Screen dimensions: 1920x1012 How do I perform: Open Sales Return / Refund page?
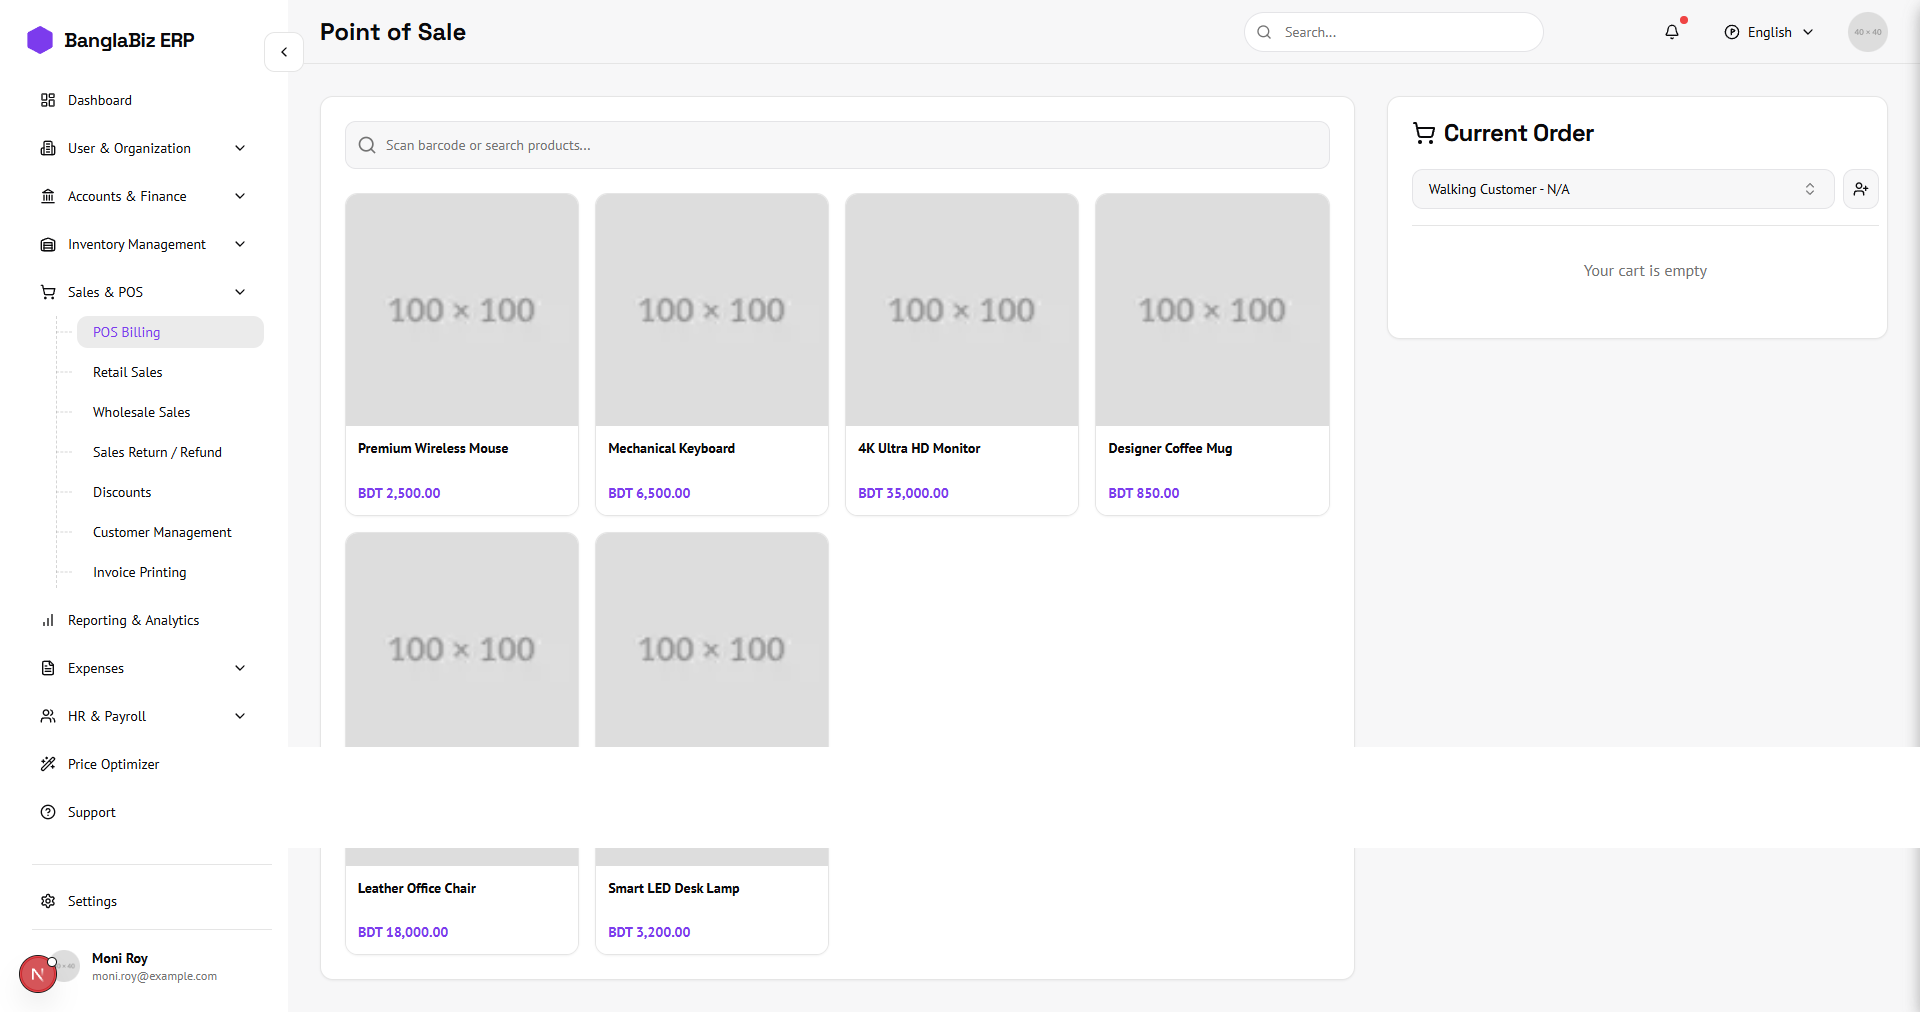tap(157, 452)
